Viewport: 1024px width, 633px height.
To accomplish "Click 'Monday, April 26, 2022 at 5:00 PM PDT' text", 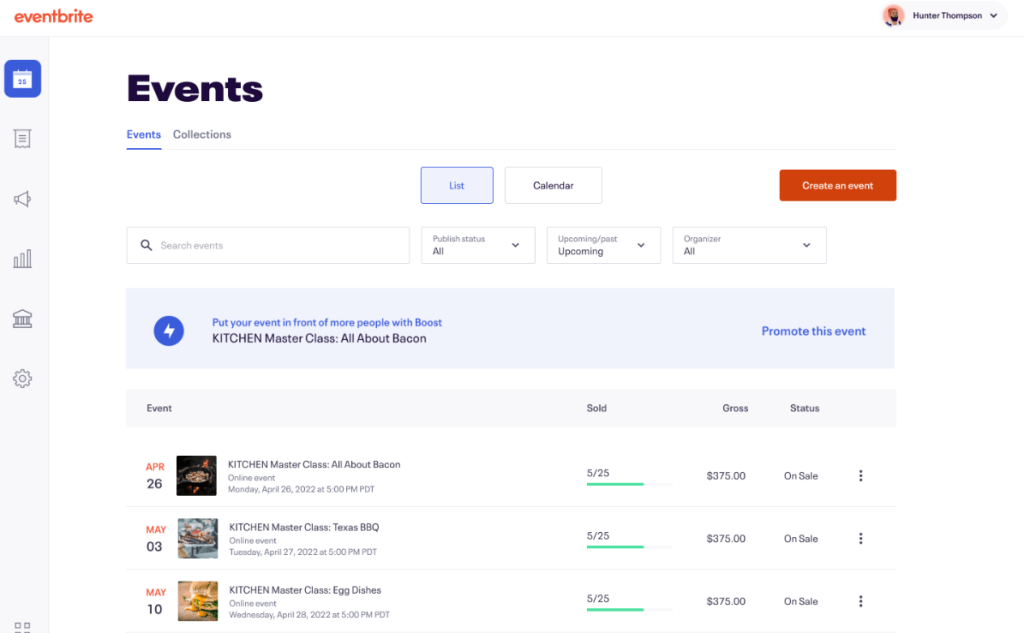I will pos(301,489).
